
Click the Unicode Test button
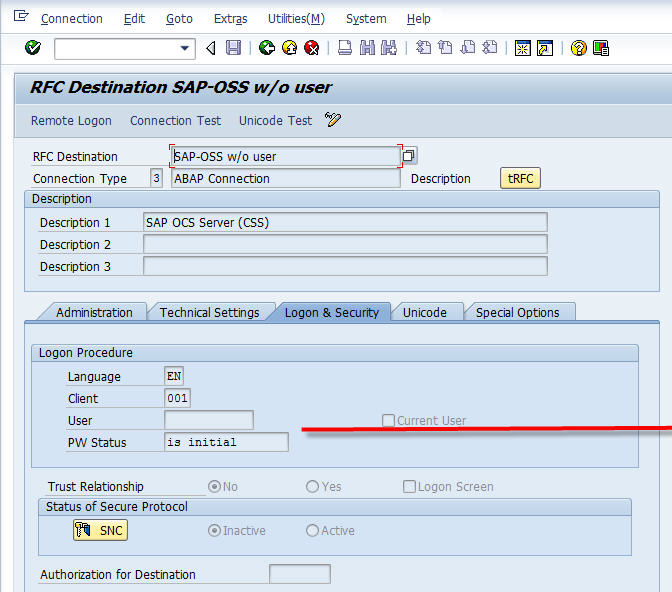tap(275, 121)
